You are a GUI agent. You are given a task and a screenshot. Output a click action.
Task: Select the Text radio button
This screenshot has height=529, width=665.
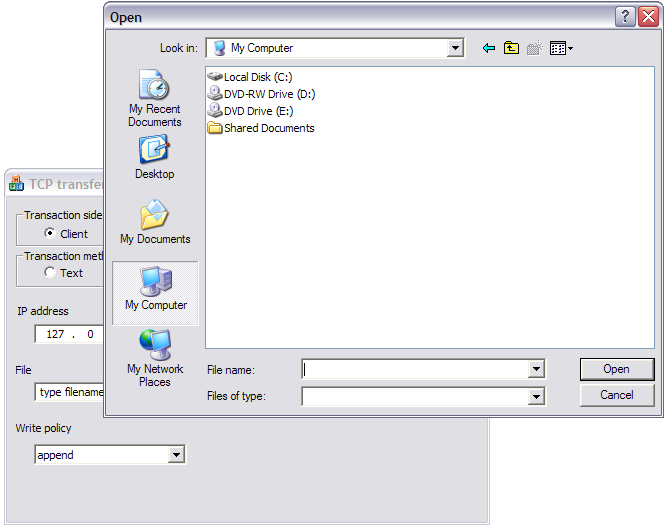(x=50, y=272)
